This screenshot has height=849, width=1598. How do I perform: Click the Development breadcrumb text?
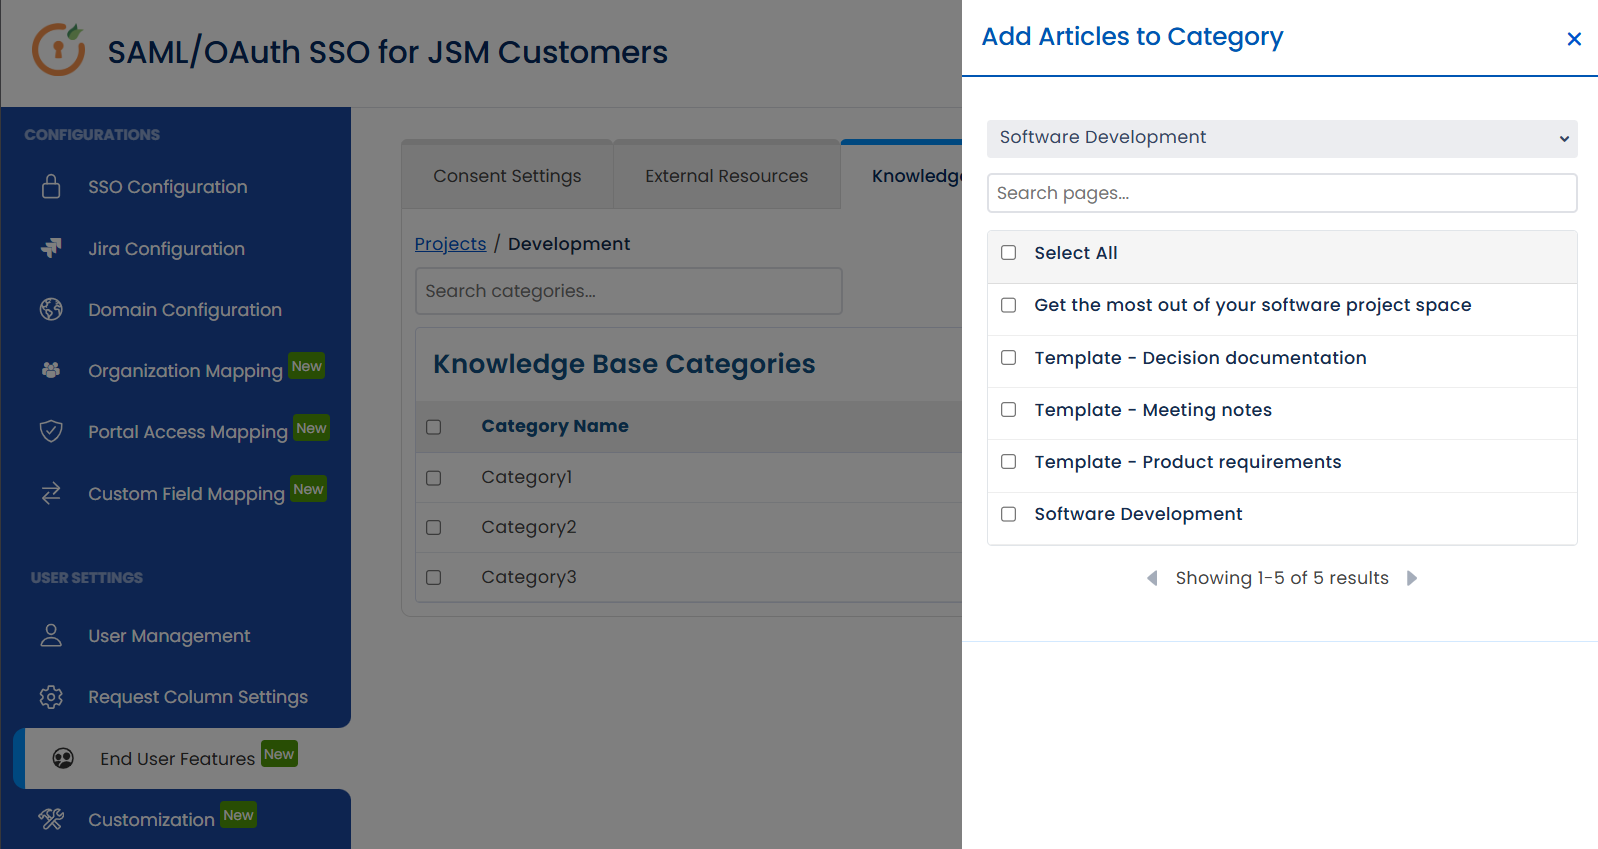coord(569,244)
